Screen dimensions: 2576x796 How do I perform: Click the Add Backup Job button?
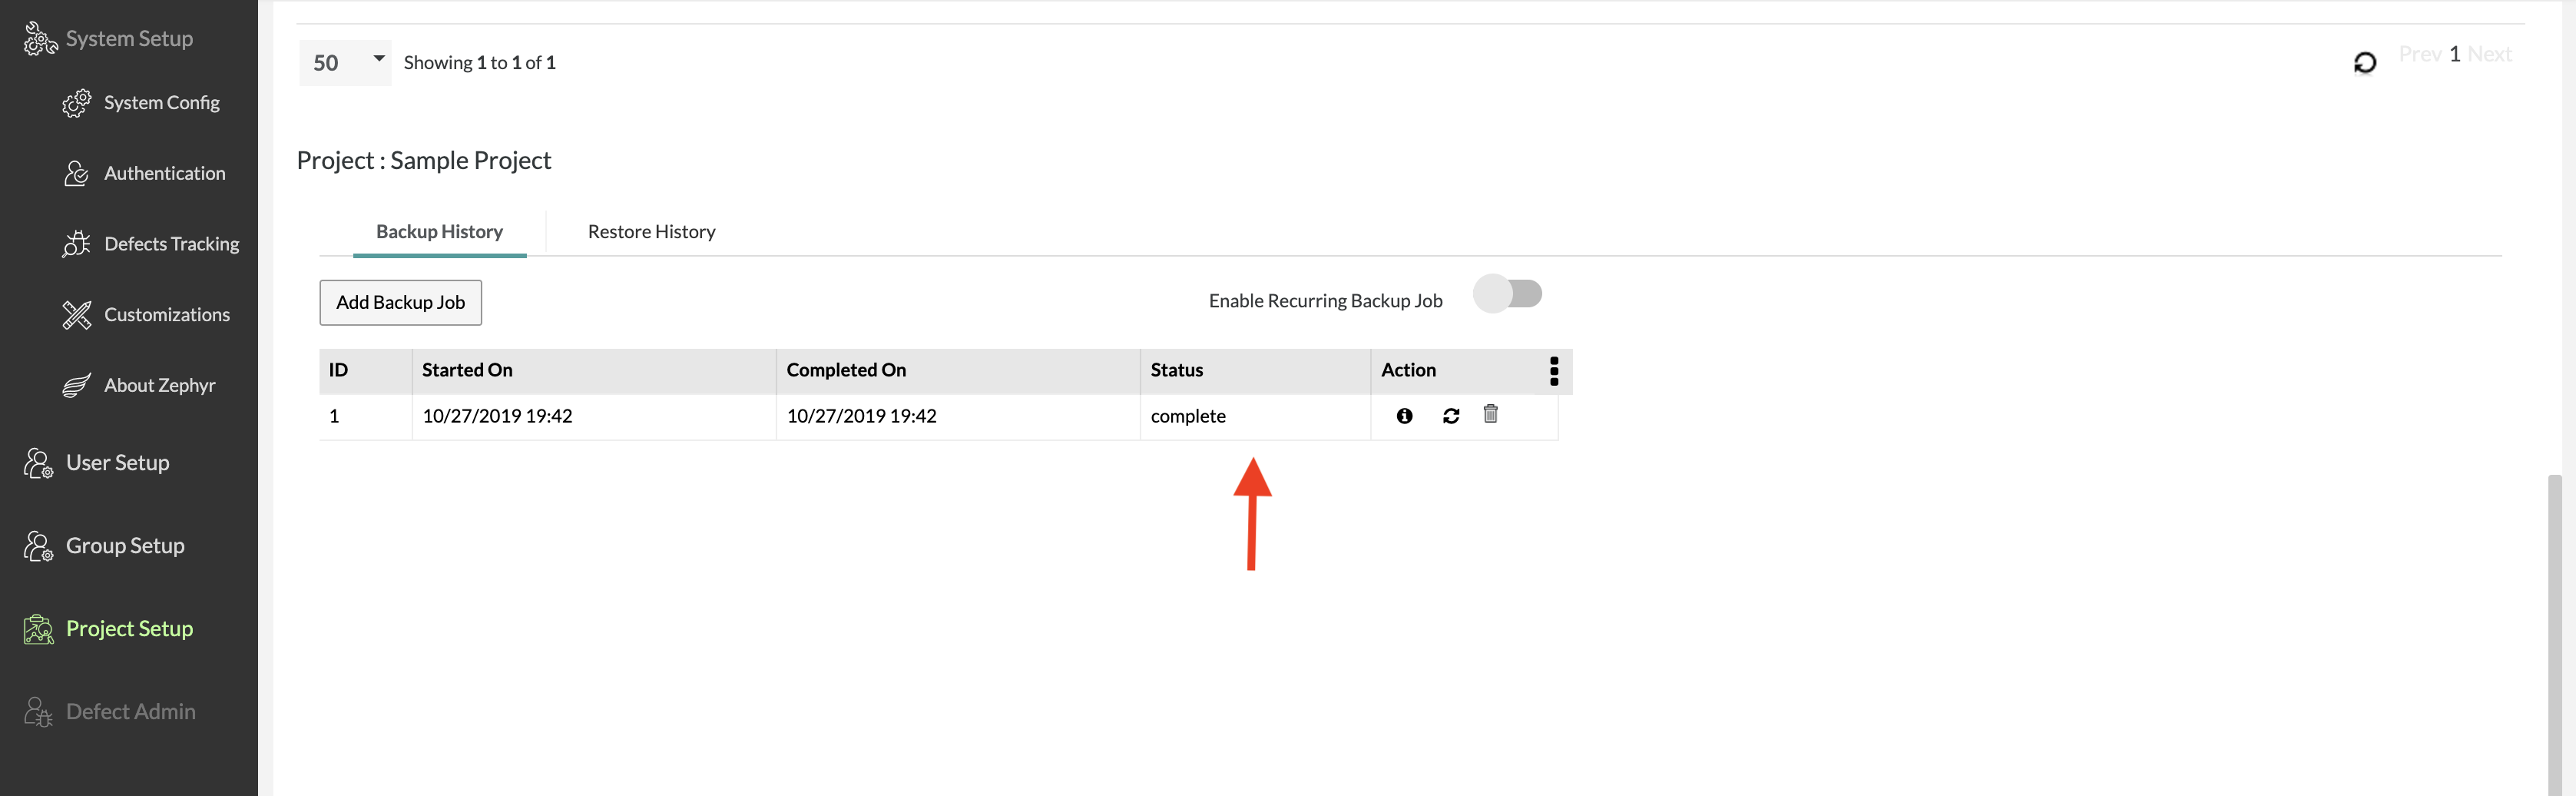tap(400, 302)
